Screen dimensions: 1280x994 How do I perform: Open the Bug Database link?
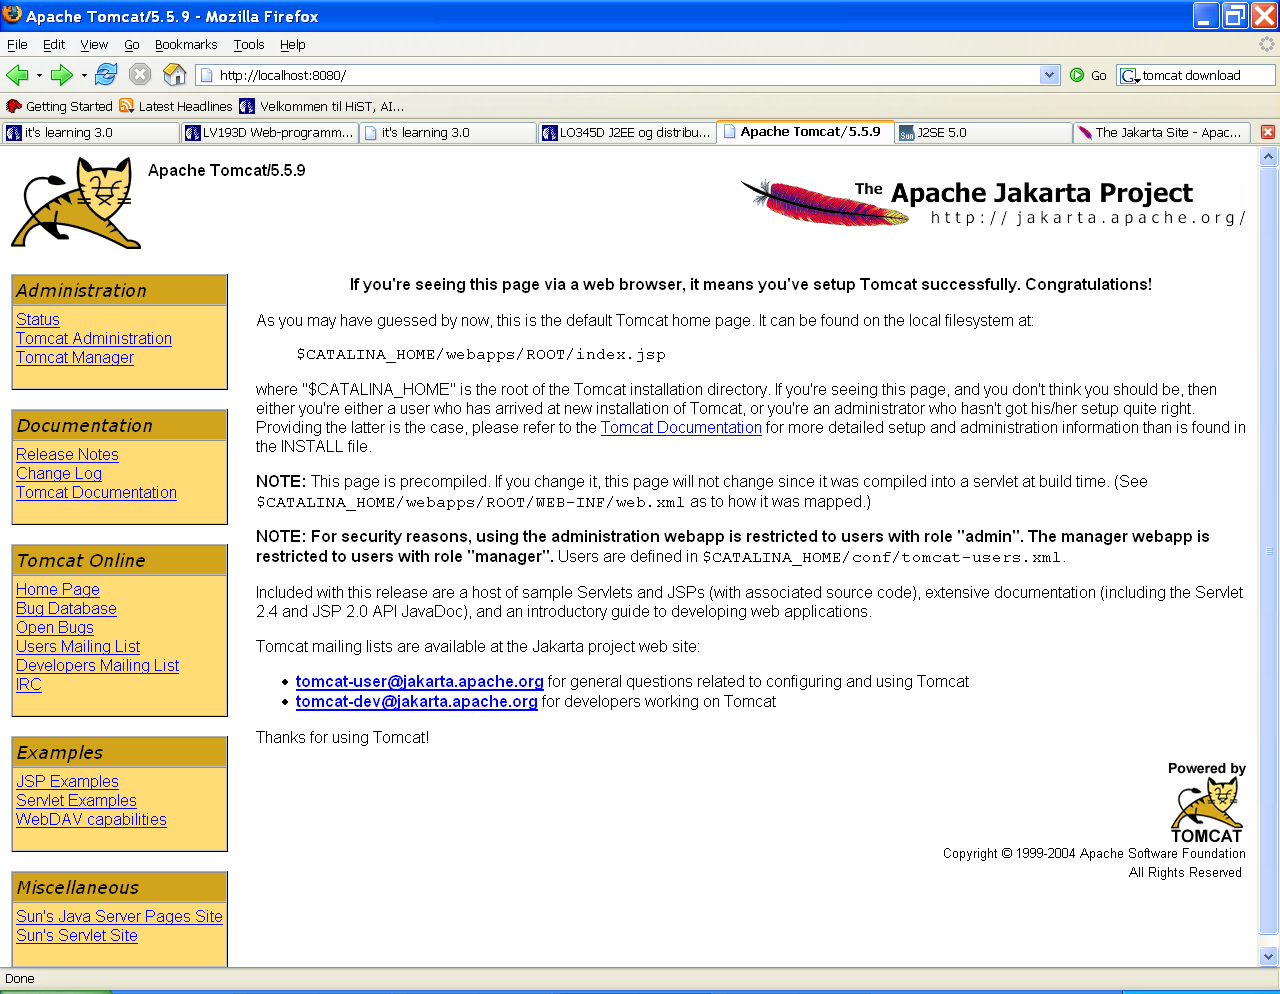point(66,608)
